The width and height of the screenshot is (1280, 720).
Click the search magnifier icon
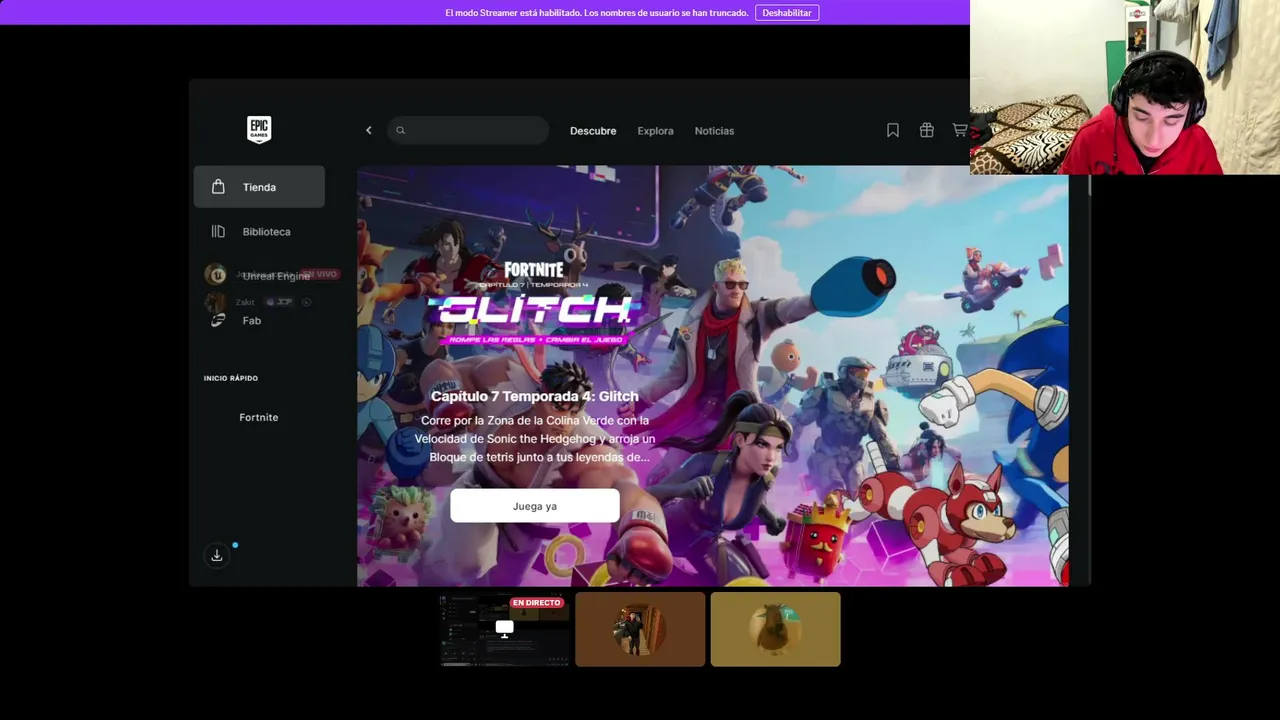tap(401, 130)
